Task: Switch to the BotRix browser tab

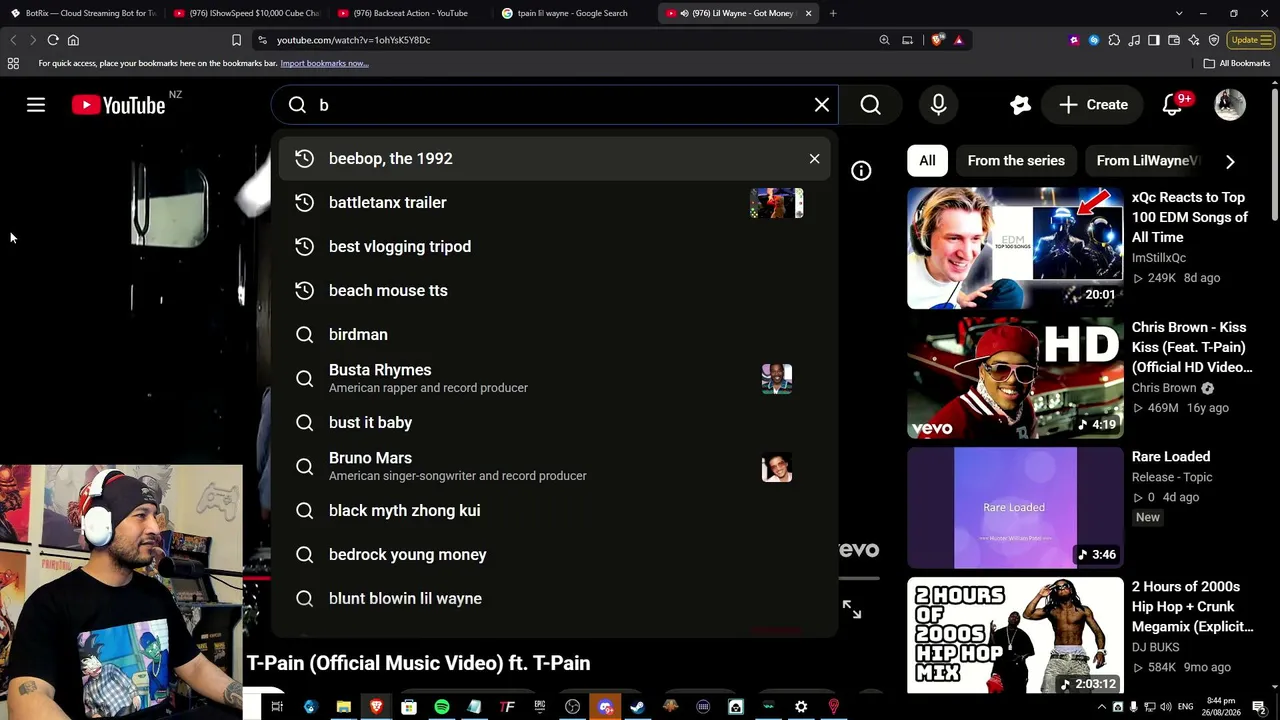Action: [84, 13]
